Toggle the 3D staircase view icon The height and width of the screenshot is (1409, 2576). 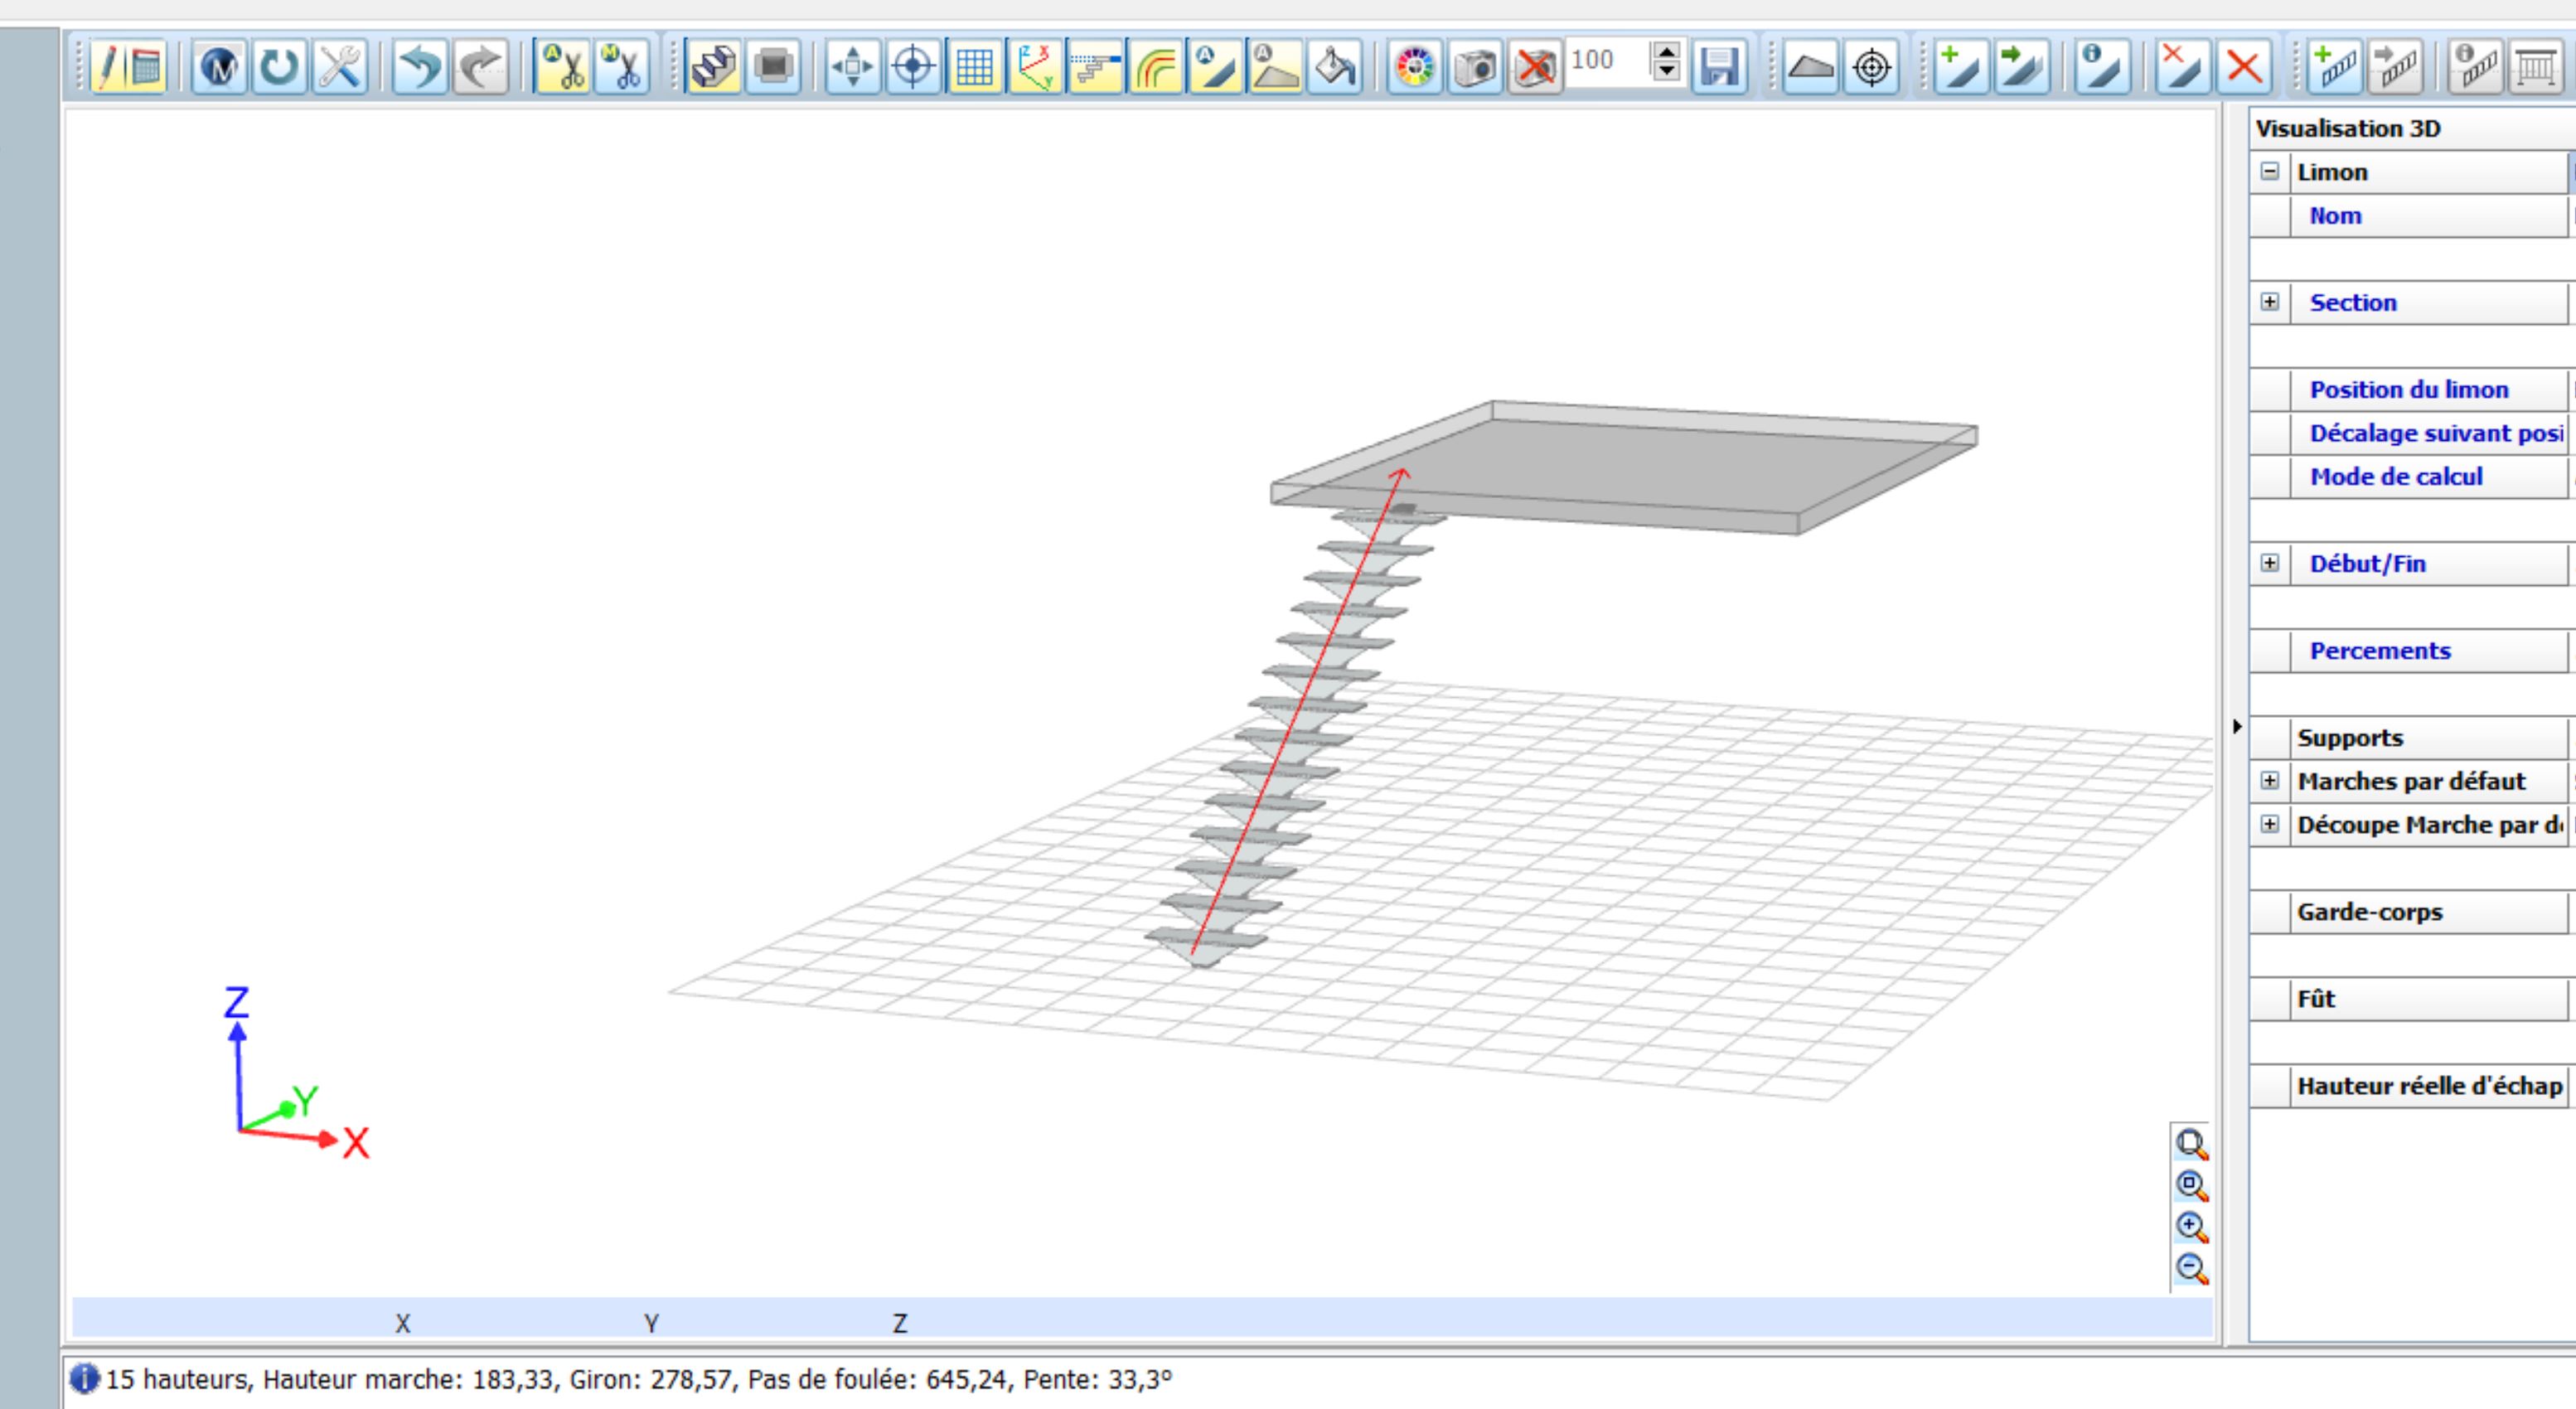pos(713,67)
